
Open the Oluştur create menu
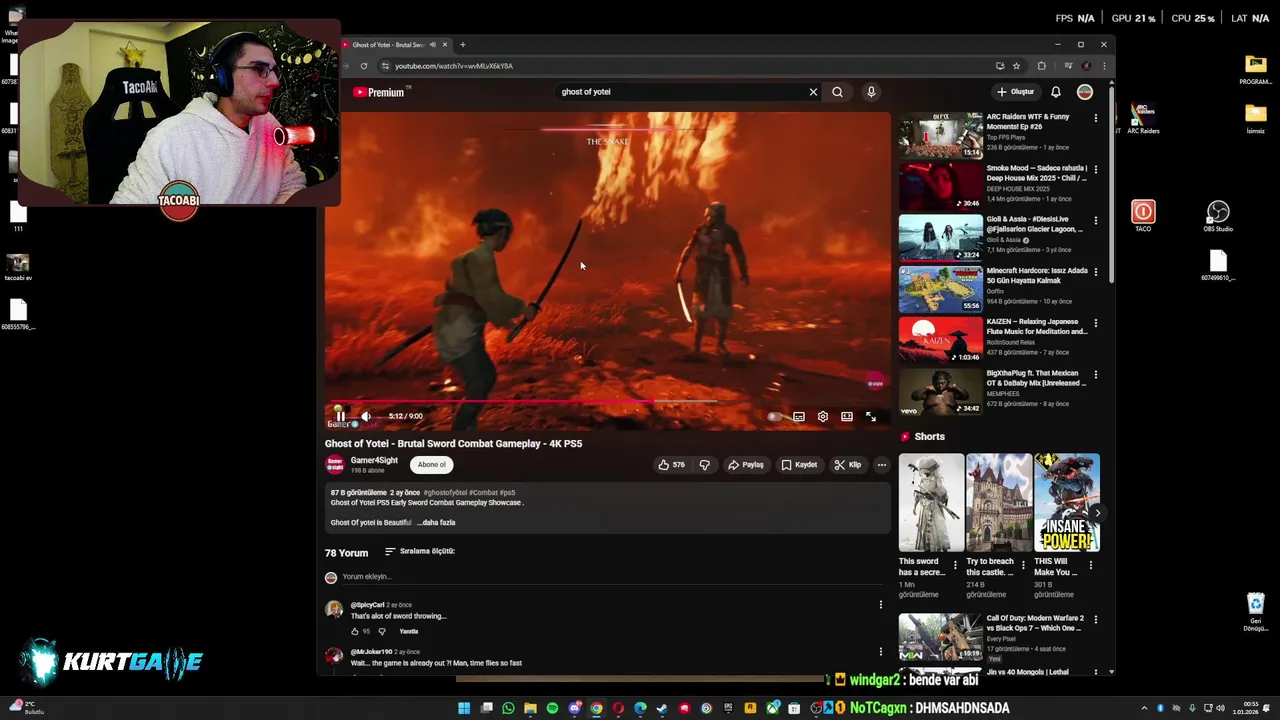click(x=1015, y=92)
